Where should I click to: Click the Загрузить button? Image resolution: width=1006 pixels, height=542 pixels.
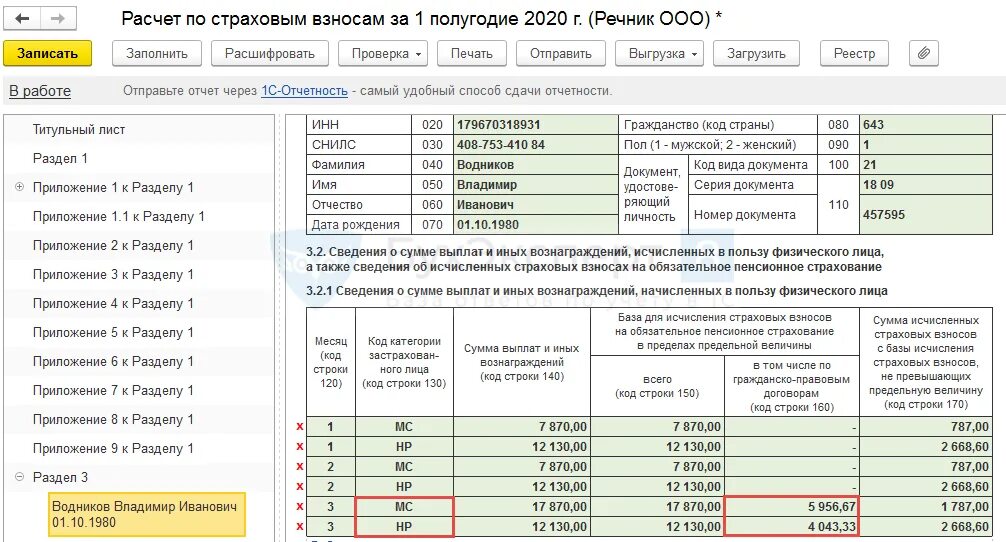(756, 53)
